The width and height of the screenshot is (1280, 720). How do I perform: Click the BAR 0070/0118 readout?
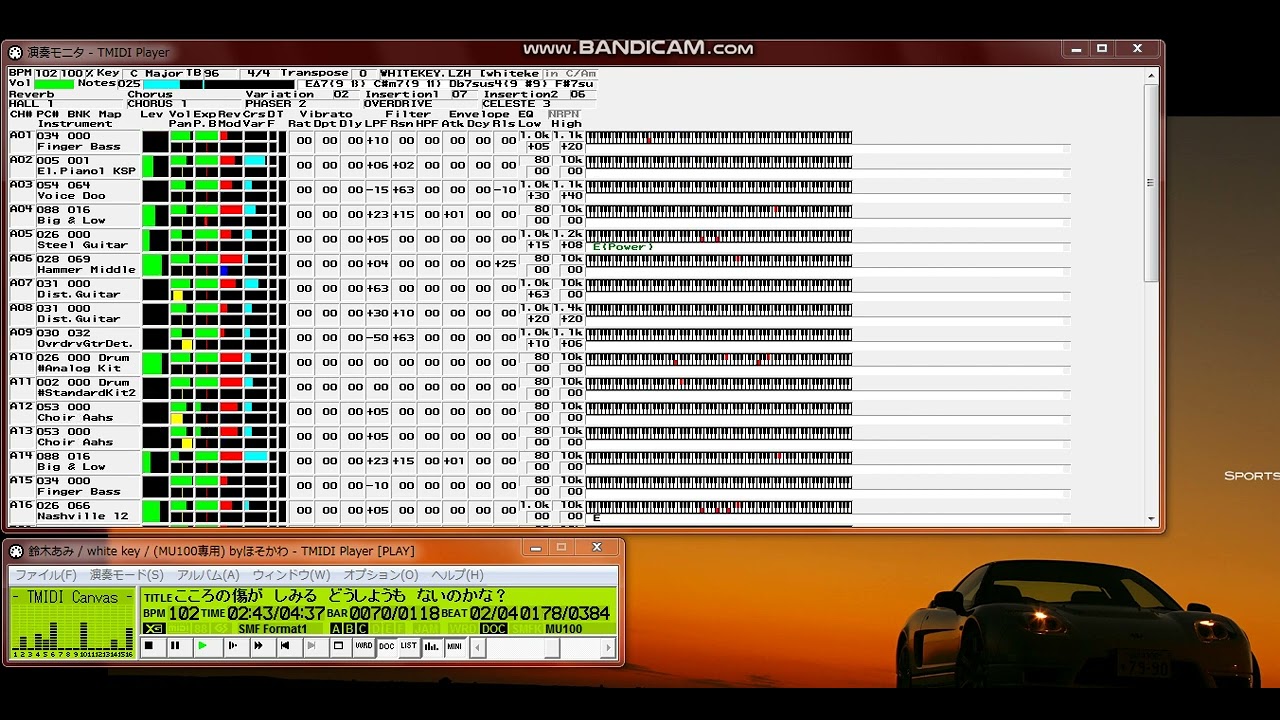tap(382, 613)
